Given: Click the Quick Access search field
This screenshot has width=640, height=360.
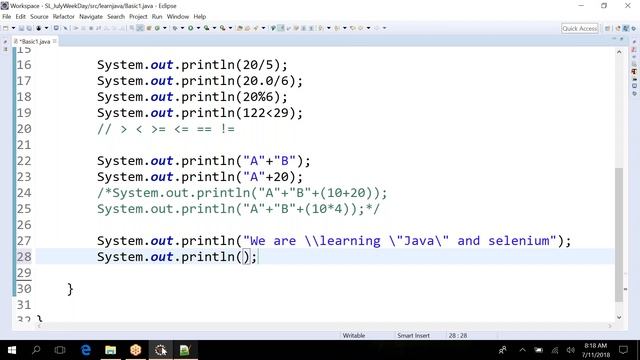Looking at the screenshot, I should pyautogui.click(x=580, y=29).
